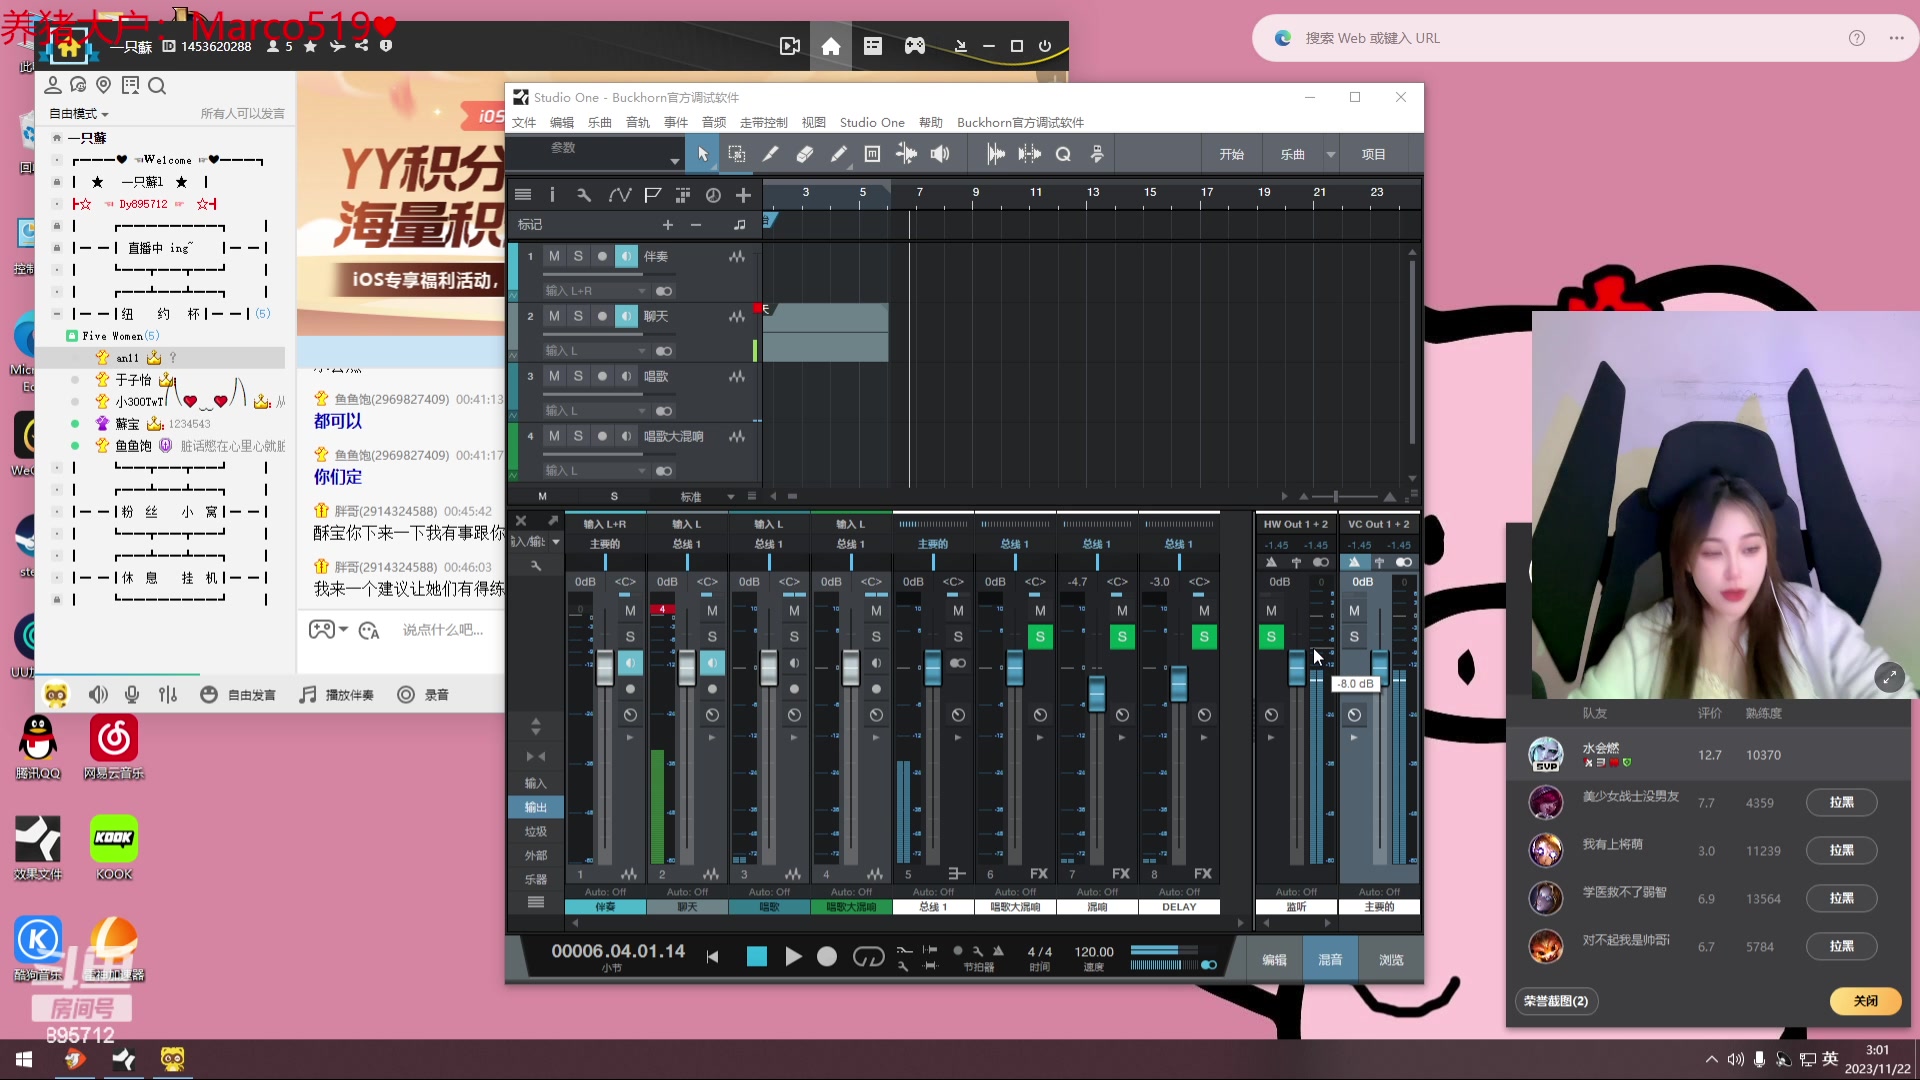The image size is (1920, 1080).
Task: Toggle monitor on the 唱歌 track
Action: (626, 376)
